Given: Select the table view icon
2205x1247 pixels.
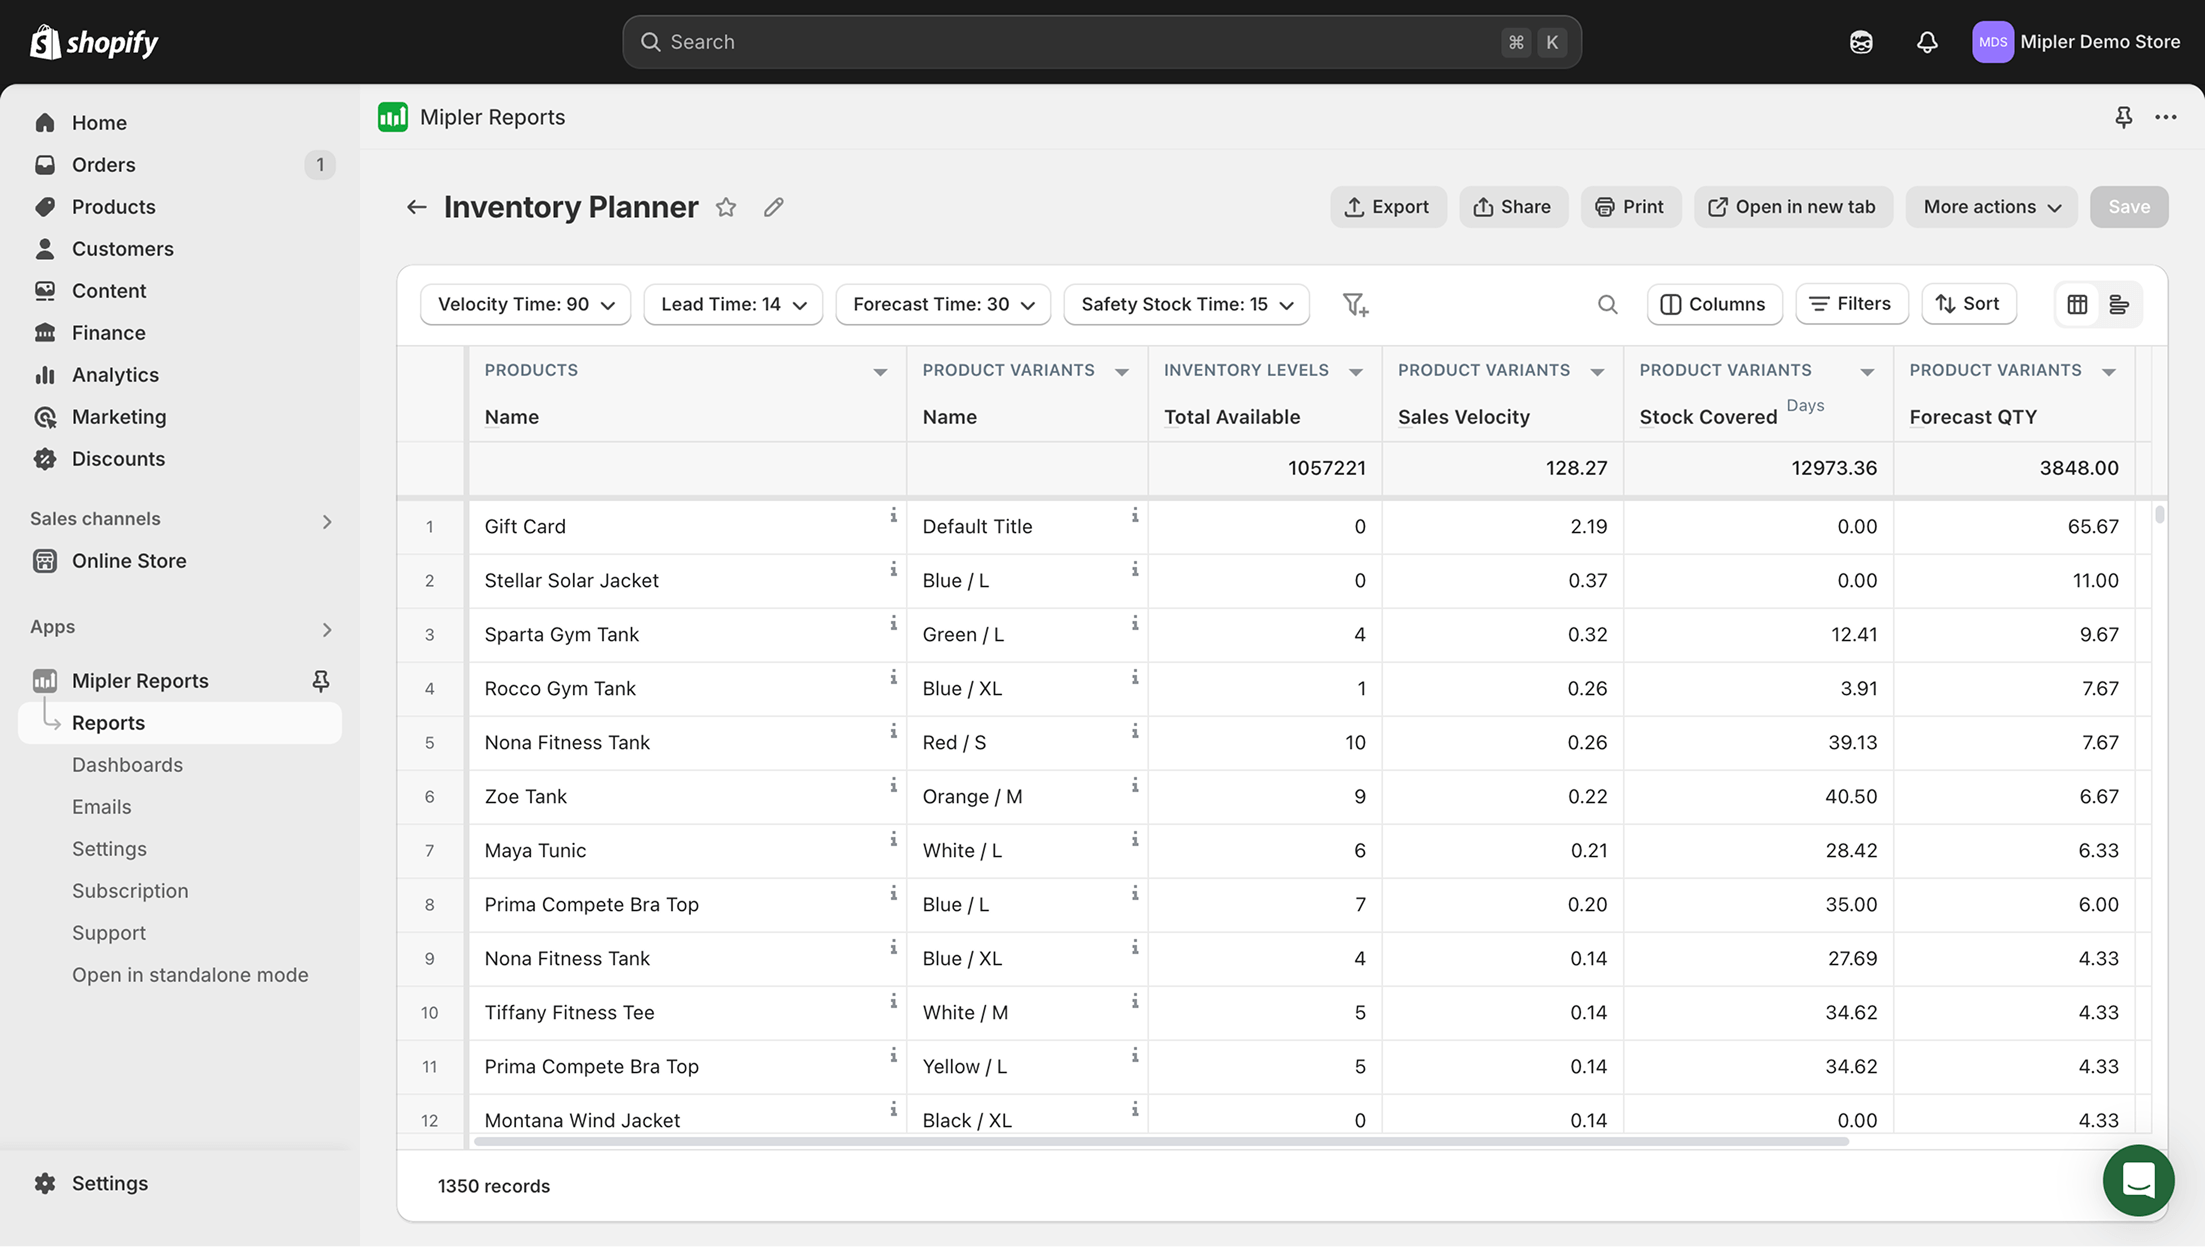Looking at the screenshot, I should [x=2077, y=304].
